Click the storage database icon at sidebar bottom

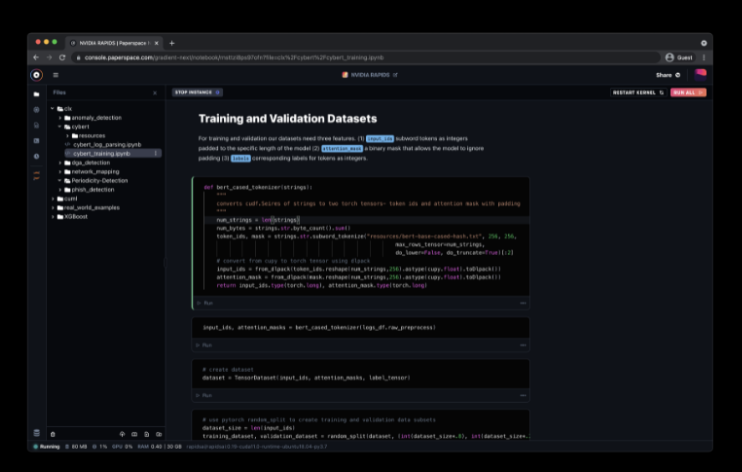(36, 433)
